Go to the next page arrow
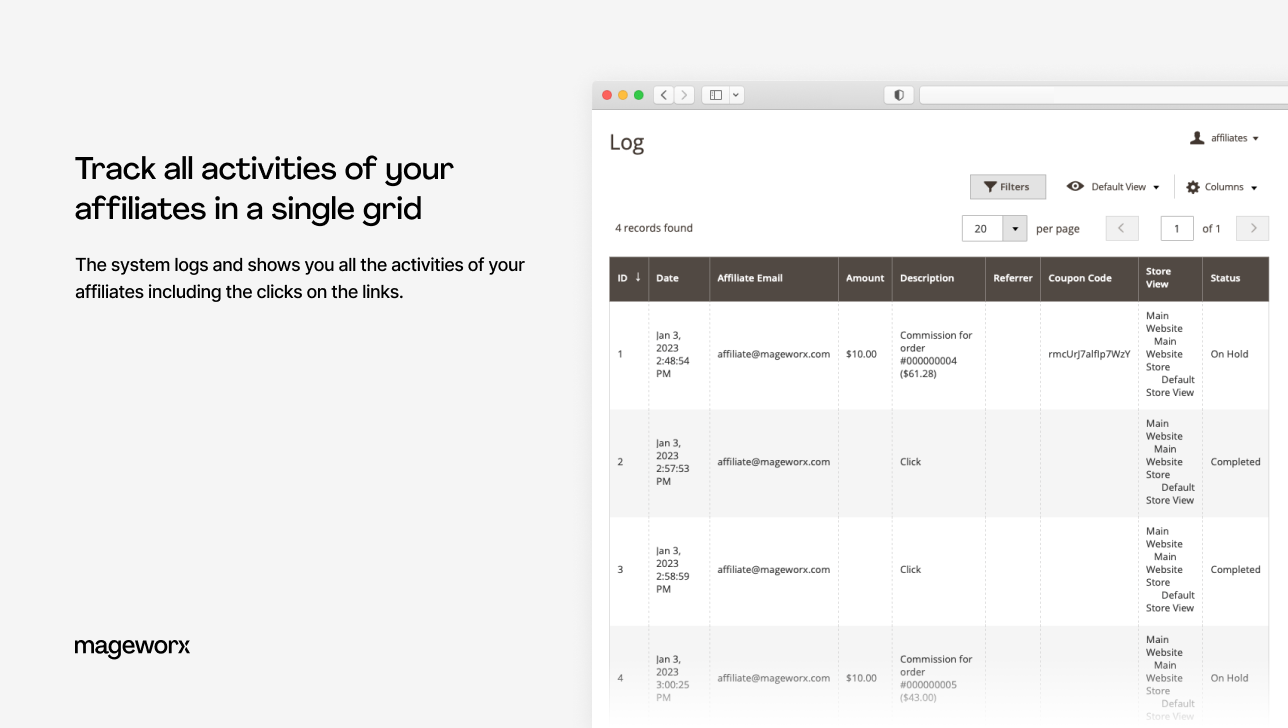 click(x=1253, y=229)
